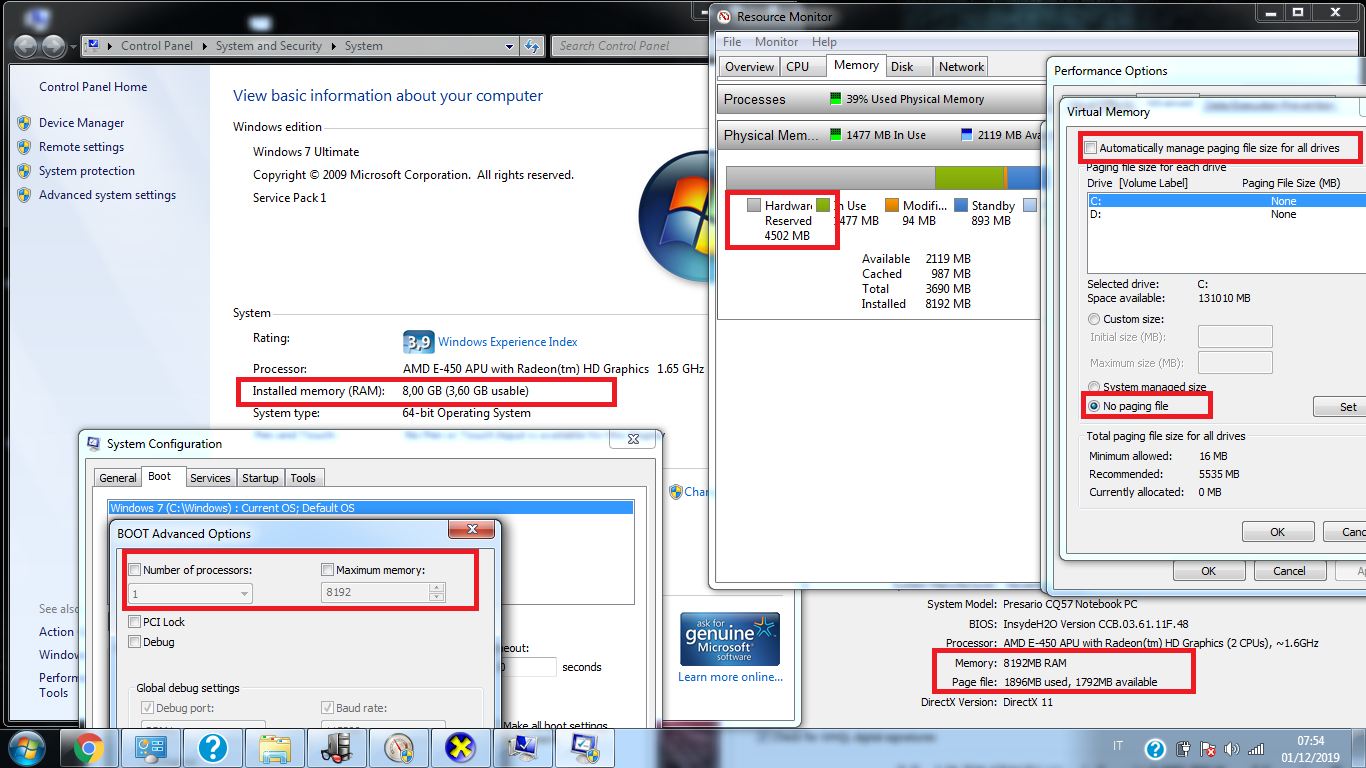Image resolution: width=1366 pixels, height=768 pixels.
Task: Open the Help question mark taskbar icon
Action: (x=212, y=748)
